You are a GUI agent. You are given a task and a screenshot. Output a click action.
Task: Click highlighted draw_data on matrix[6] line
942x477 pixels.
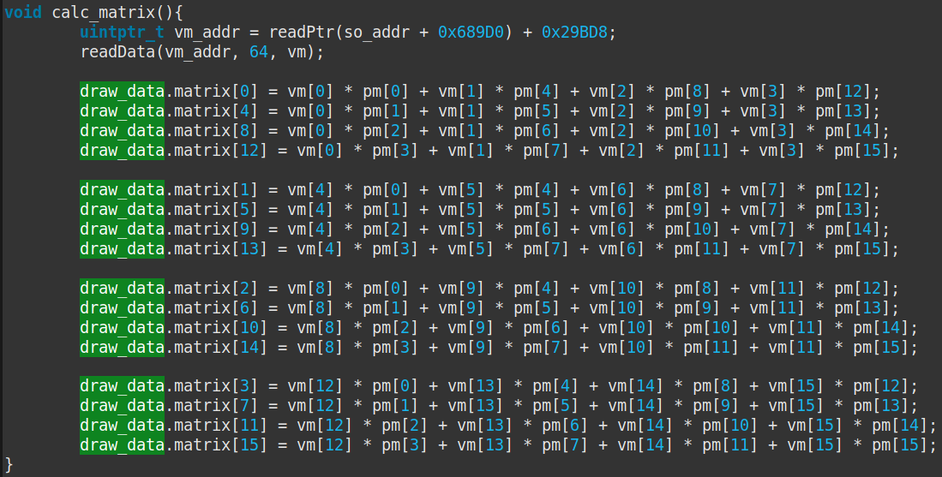tap(122, 308)
